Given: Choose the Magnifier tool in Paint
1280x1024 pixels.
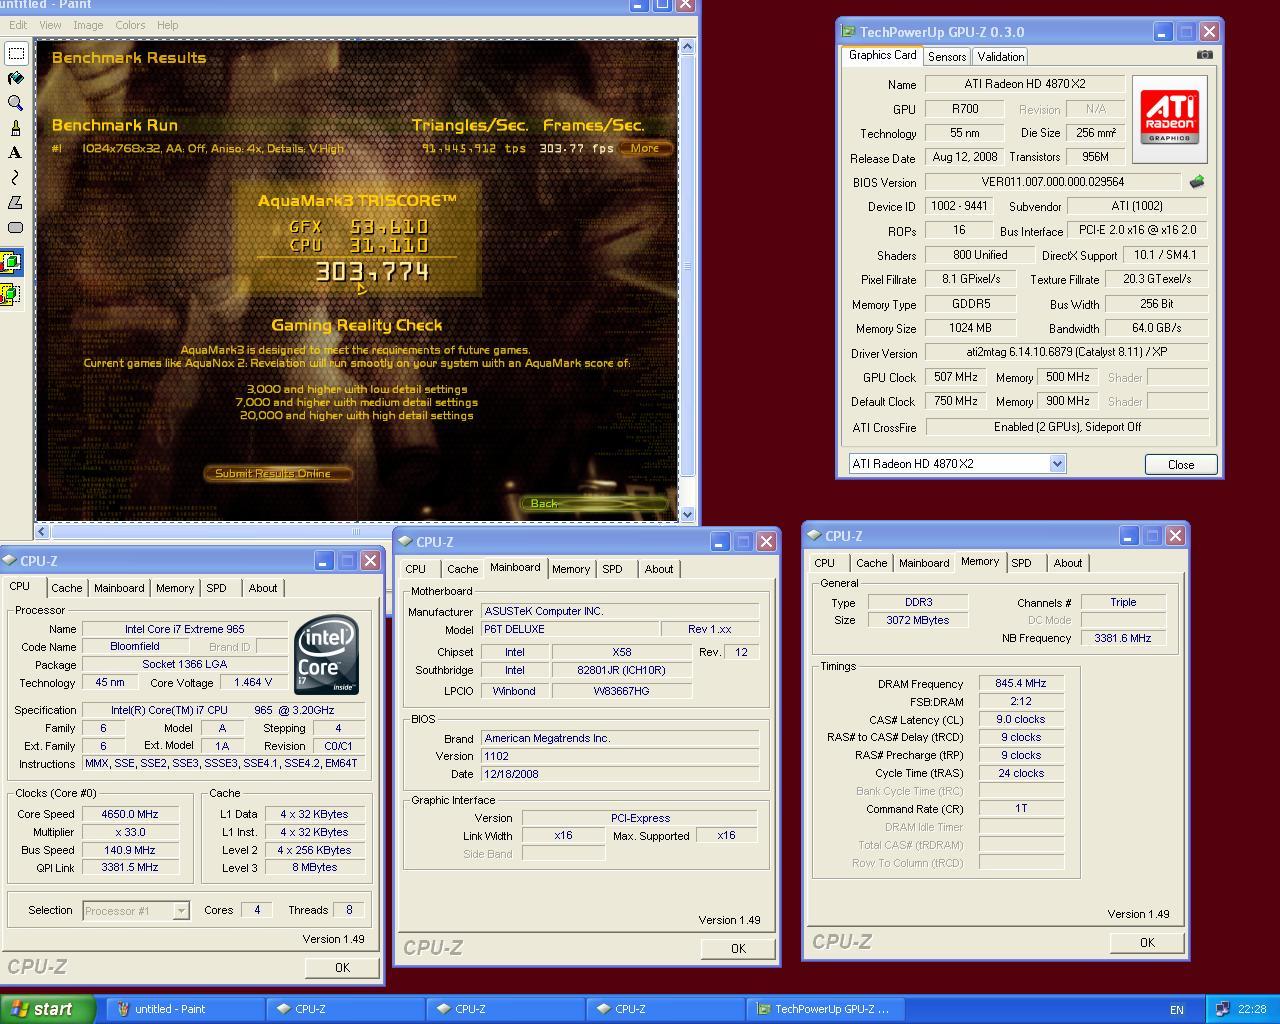Looking at the screenshot, I should (16, 103).
